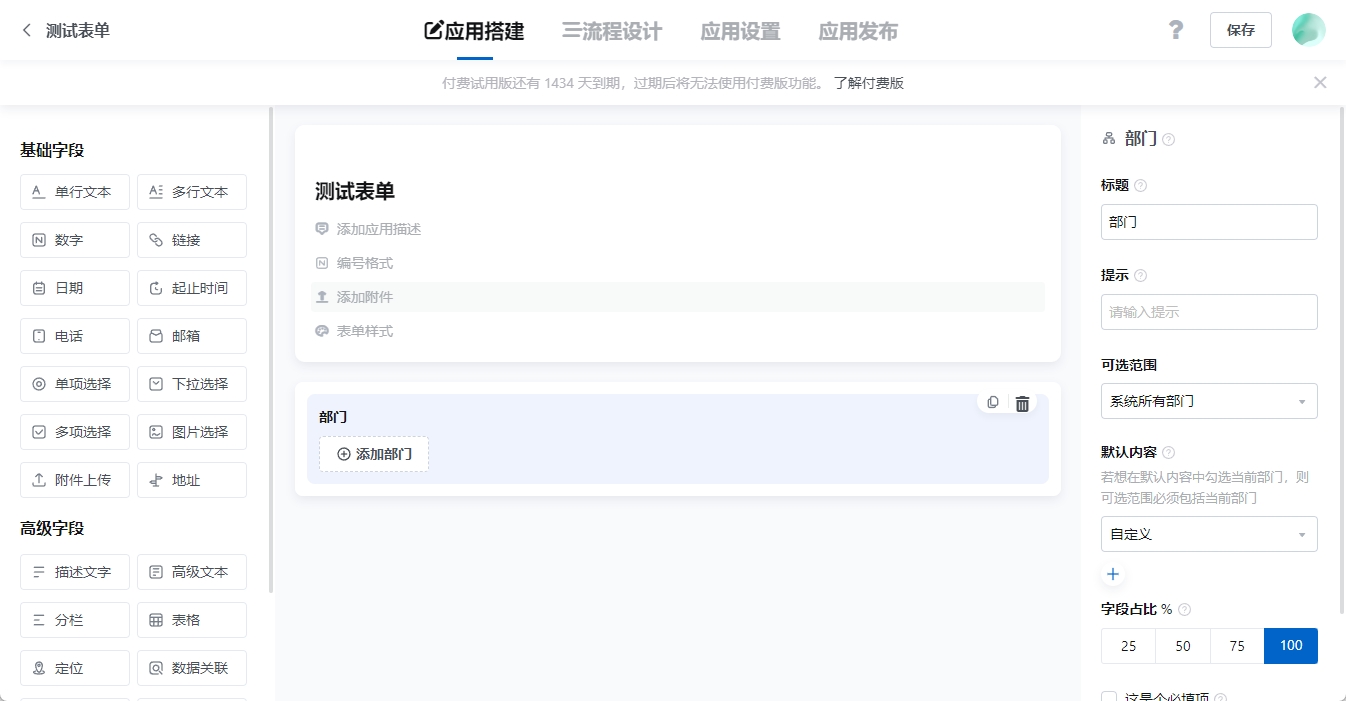Viewport: 1346px width, 701px height.
Task: Click the help question mark icon
Action: (1176, 30)
